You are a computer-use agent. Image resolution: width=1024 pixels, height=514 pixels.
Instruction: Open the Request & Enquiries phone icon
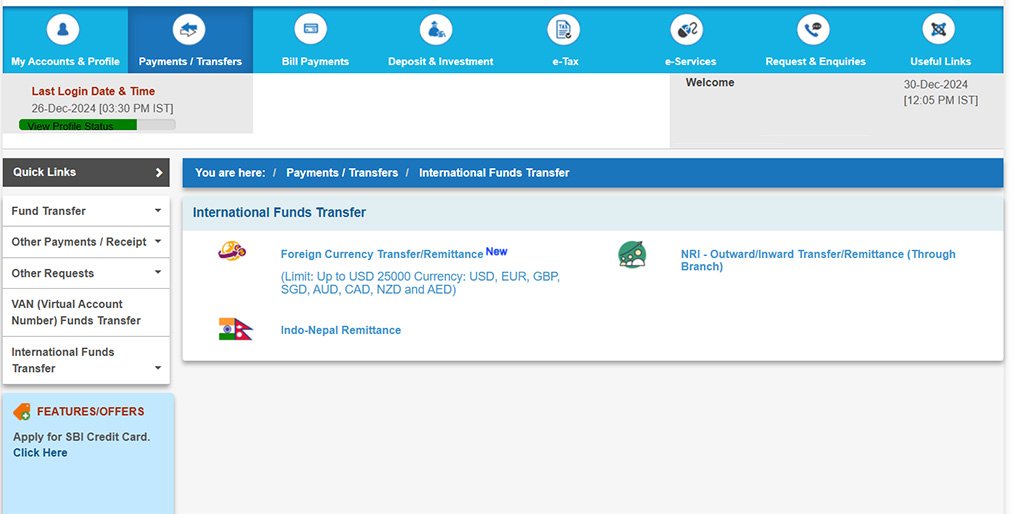coord(814,31)
